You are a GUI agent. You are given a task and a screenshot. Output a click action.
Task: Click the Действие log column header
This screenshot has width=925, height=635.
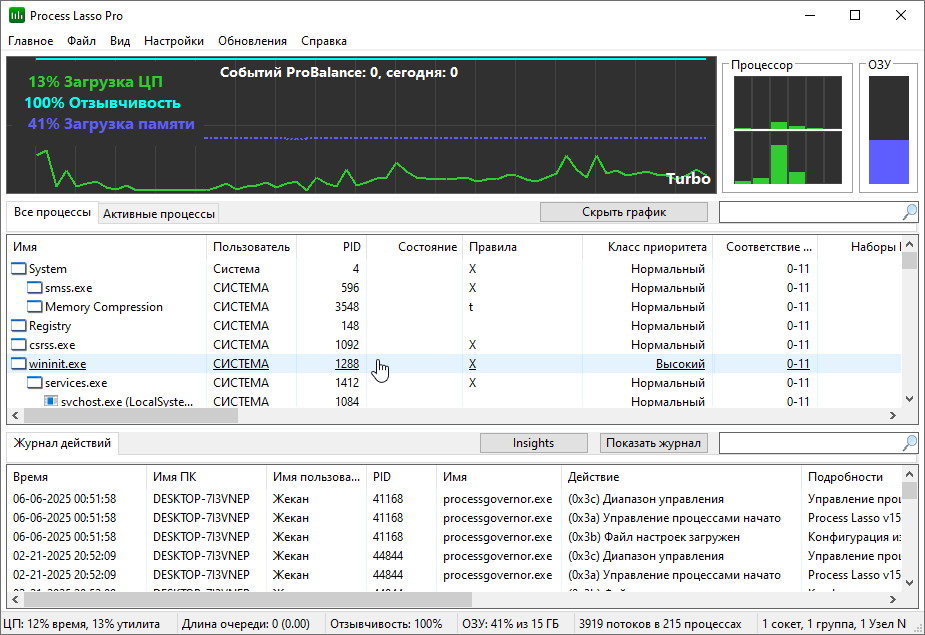[x=681, y=477]
